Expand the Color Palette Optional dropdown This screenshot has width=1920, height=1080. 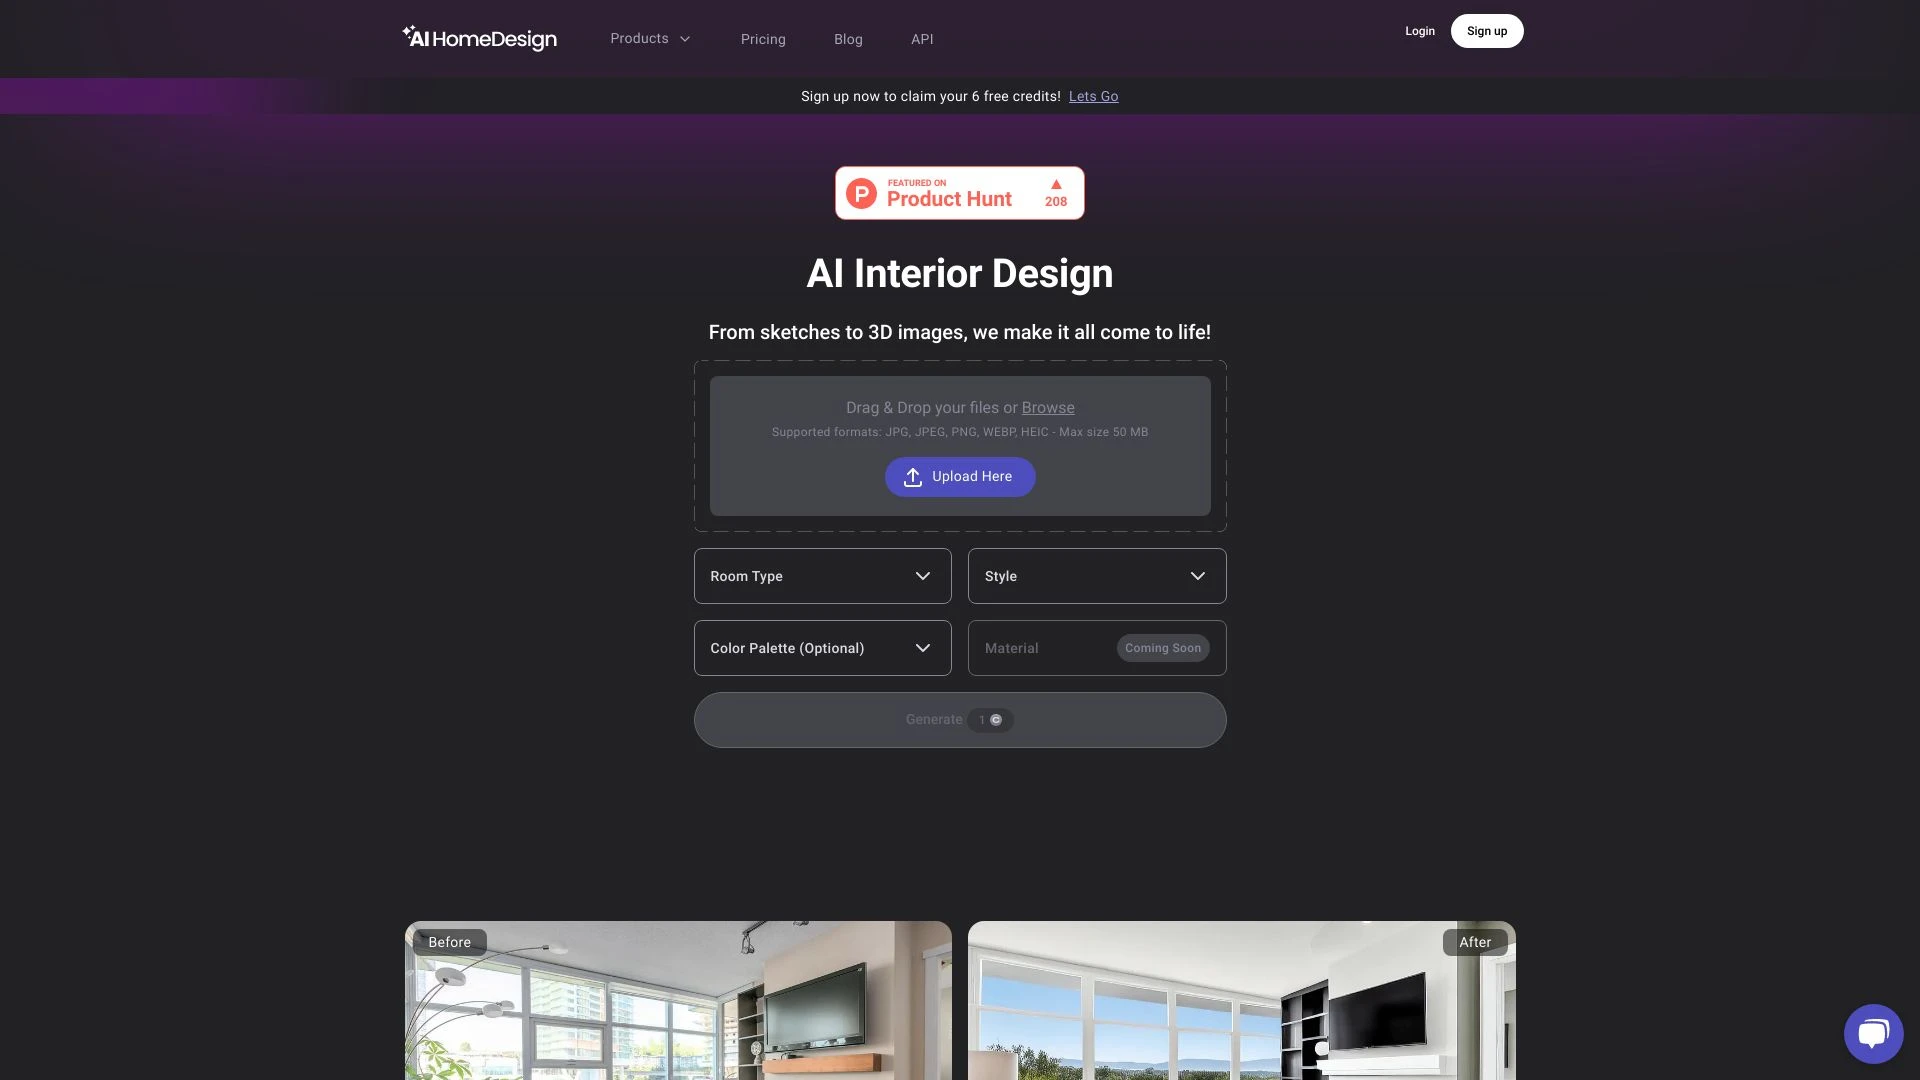tap(823, 647)
